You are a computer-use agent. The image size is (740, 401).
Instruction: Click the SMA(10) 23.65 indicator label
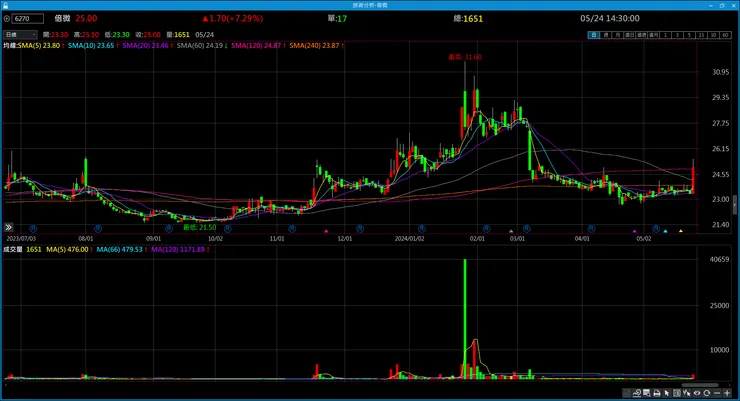point(91,45)
